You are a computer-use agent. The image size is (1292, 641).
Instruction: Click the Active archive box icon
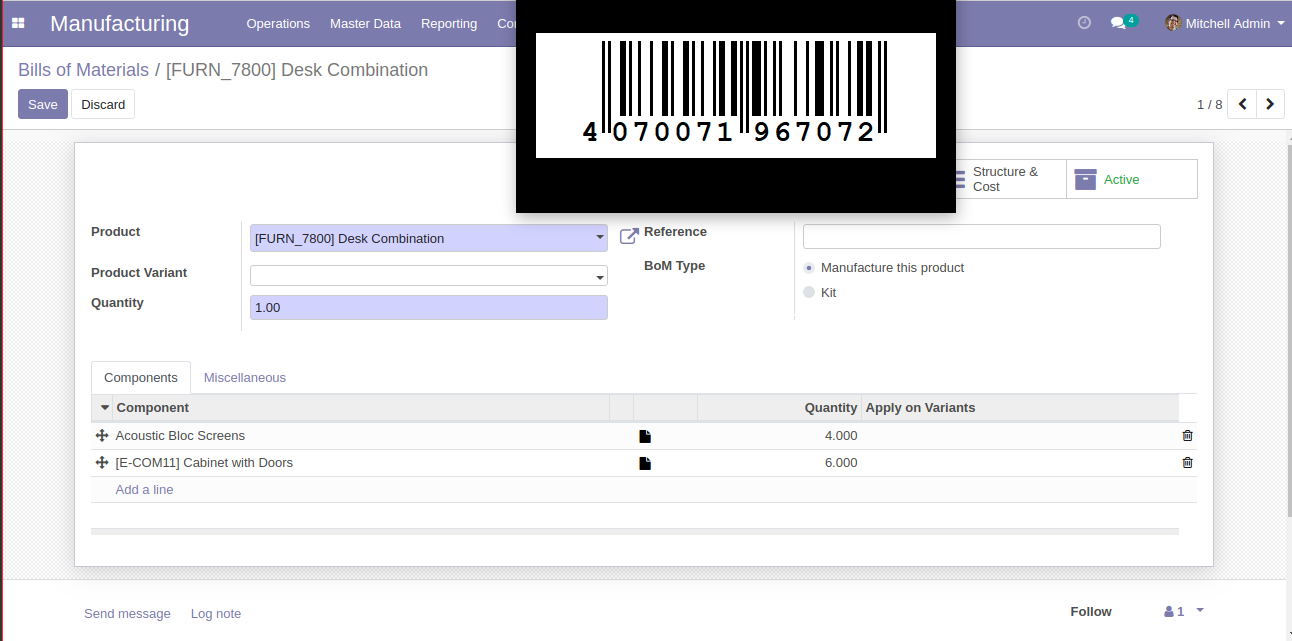pyautogui.click(x=1085, y=179)
